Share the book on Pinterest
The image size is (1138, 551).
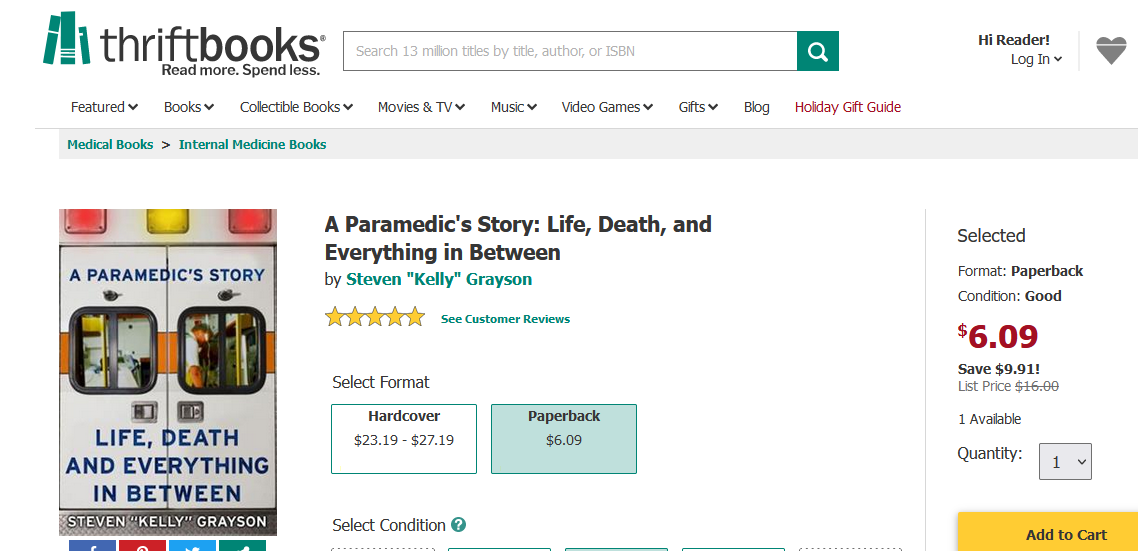142,546
